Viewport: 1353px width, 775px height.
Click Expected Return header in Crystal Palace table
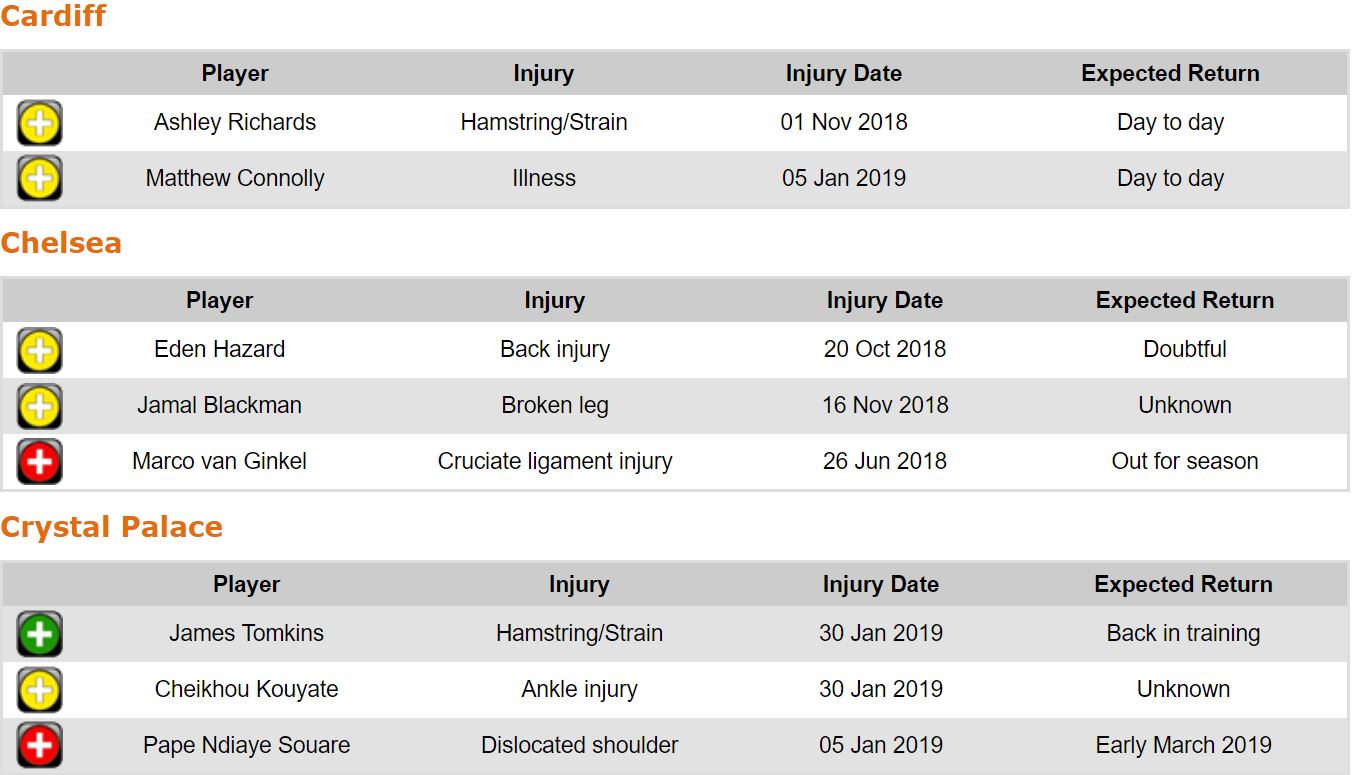(1183, 584)
